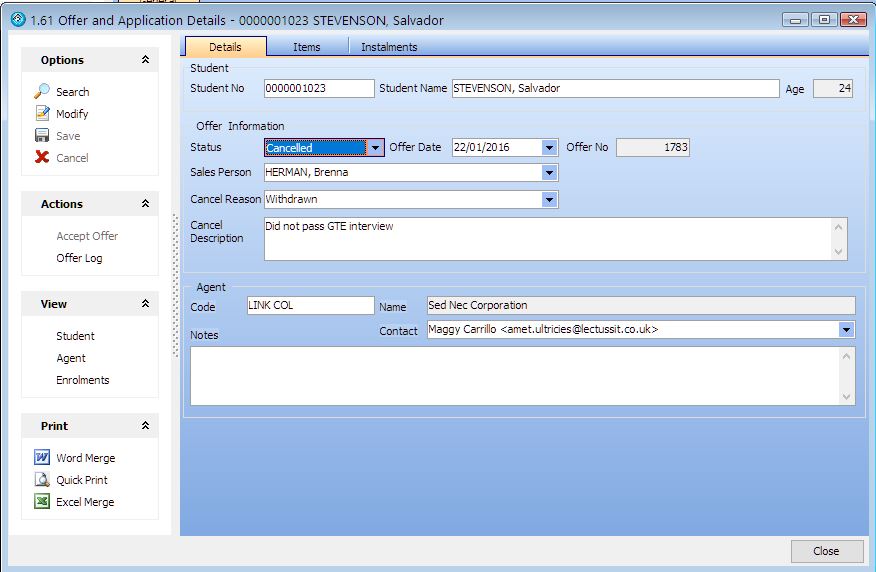
Task: Click the Quick Print icon
Action: (x=42, y=480)
